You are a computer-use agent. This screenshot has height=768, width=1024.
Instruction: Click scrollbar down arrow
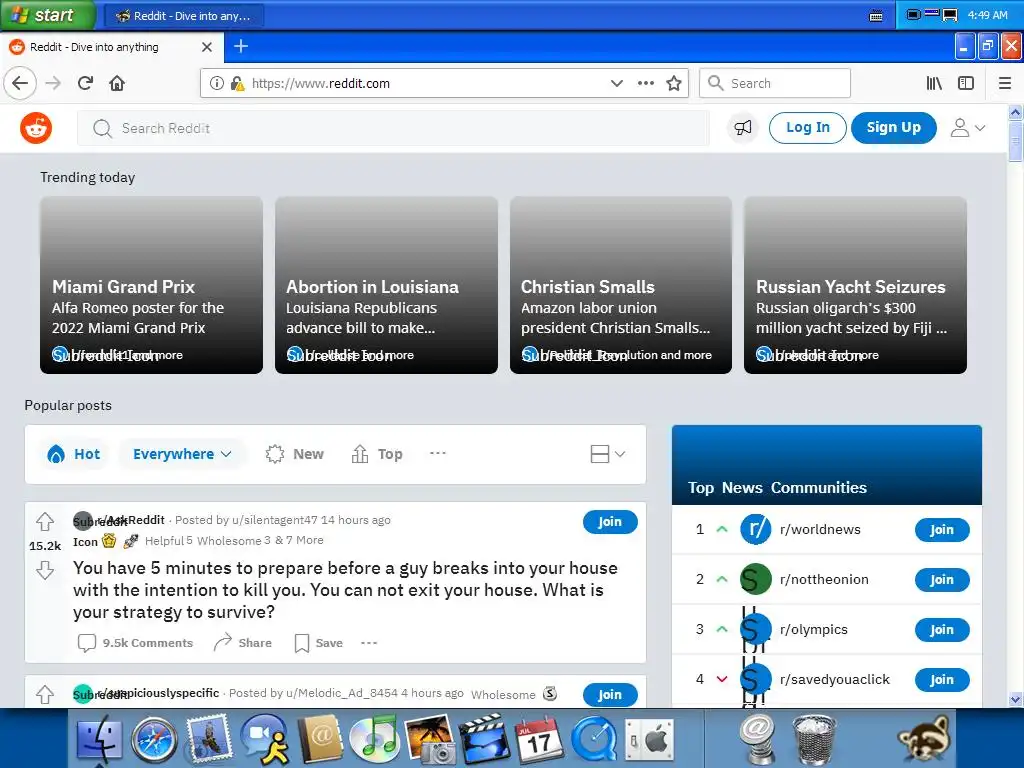[x=1016, y=699]
